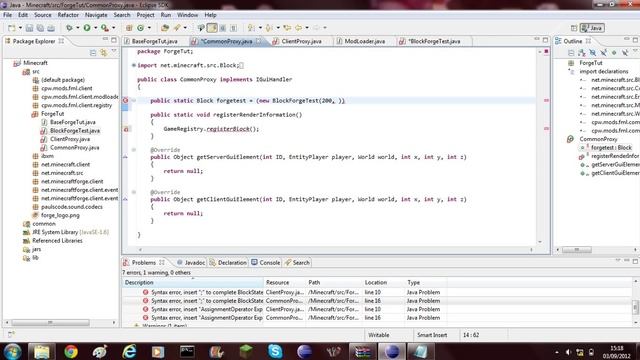The height and width of the screenshot is (360, 640).
Task: Open Skype from the taskbar
Action: coord(275,351)
